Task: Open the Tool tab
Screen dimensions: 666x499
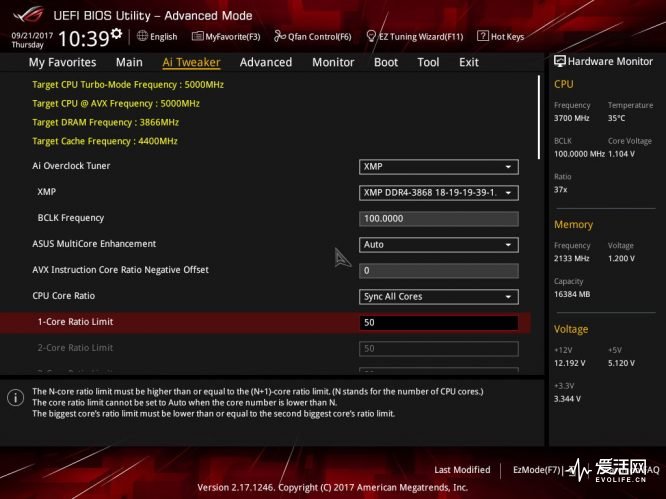Action: (x=428, y=62)
